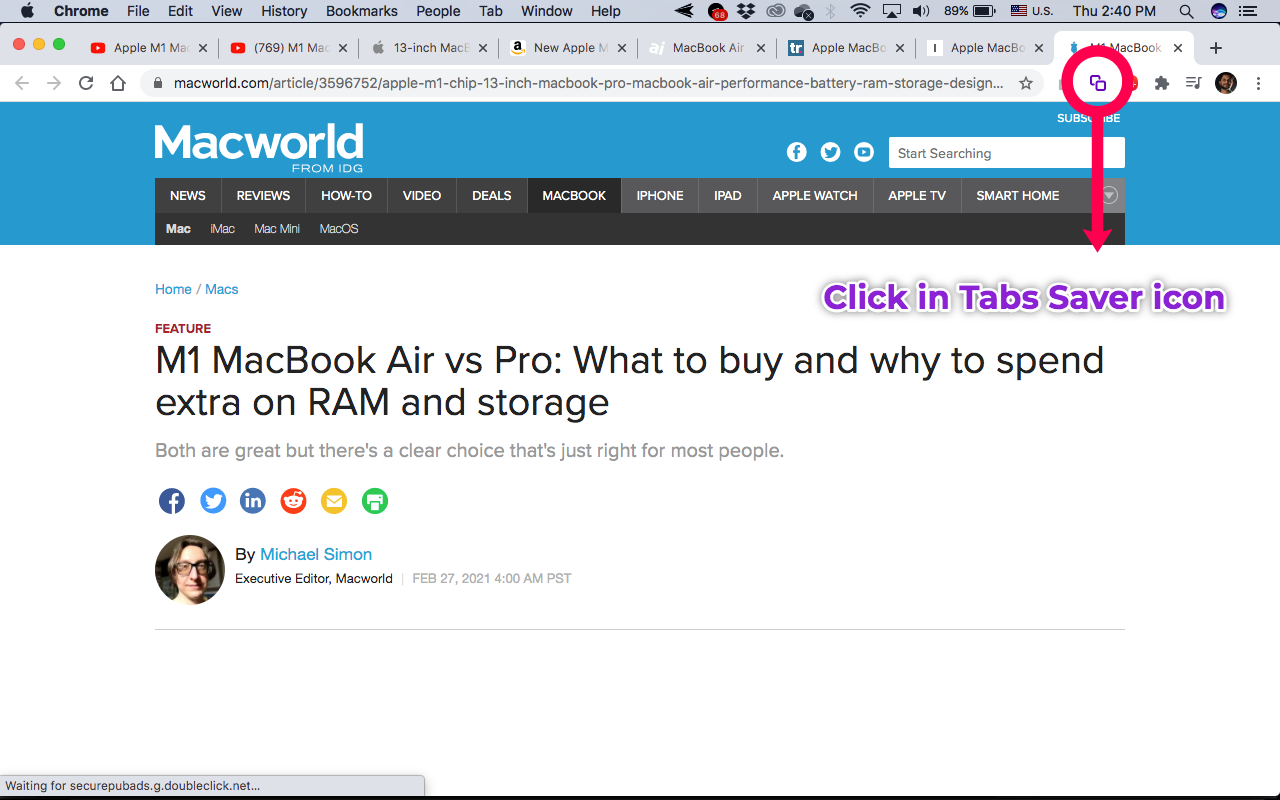Open the Bookmarks menu
The height and width of the screenshot is (800, 1280).
(361, 11)
